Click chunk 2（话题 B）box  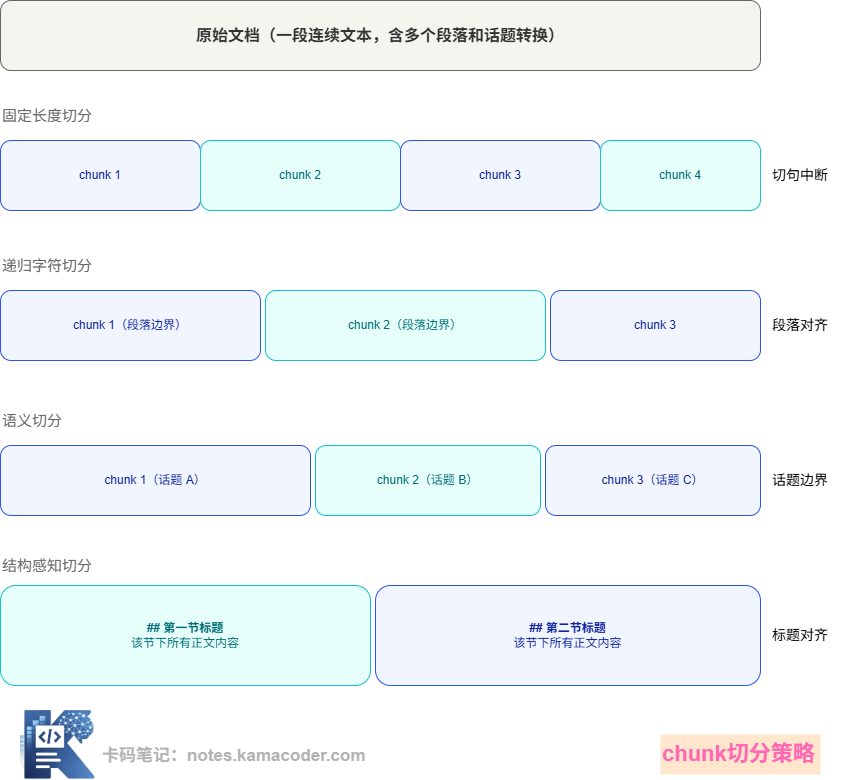click(x=428, y=480)
